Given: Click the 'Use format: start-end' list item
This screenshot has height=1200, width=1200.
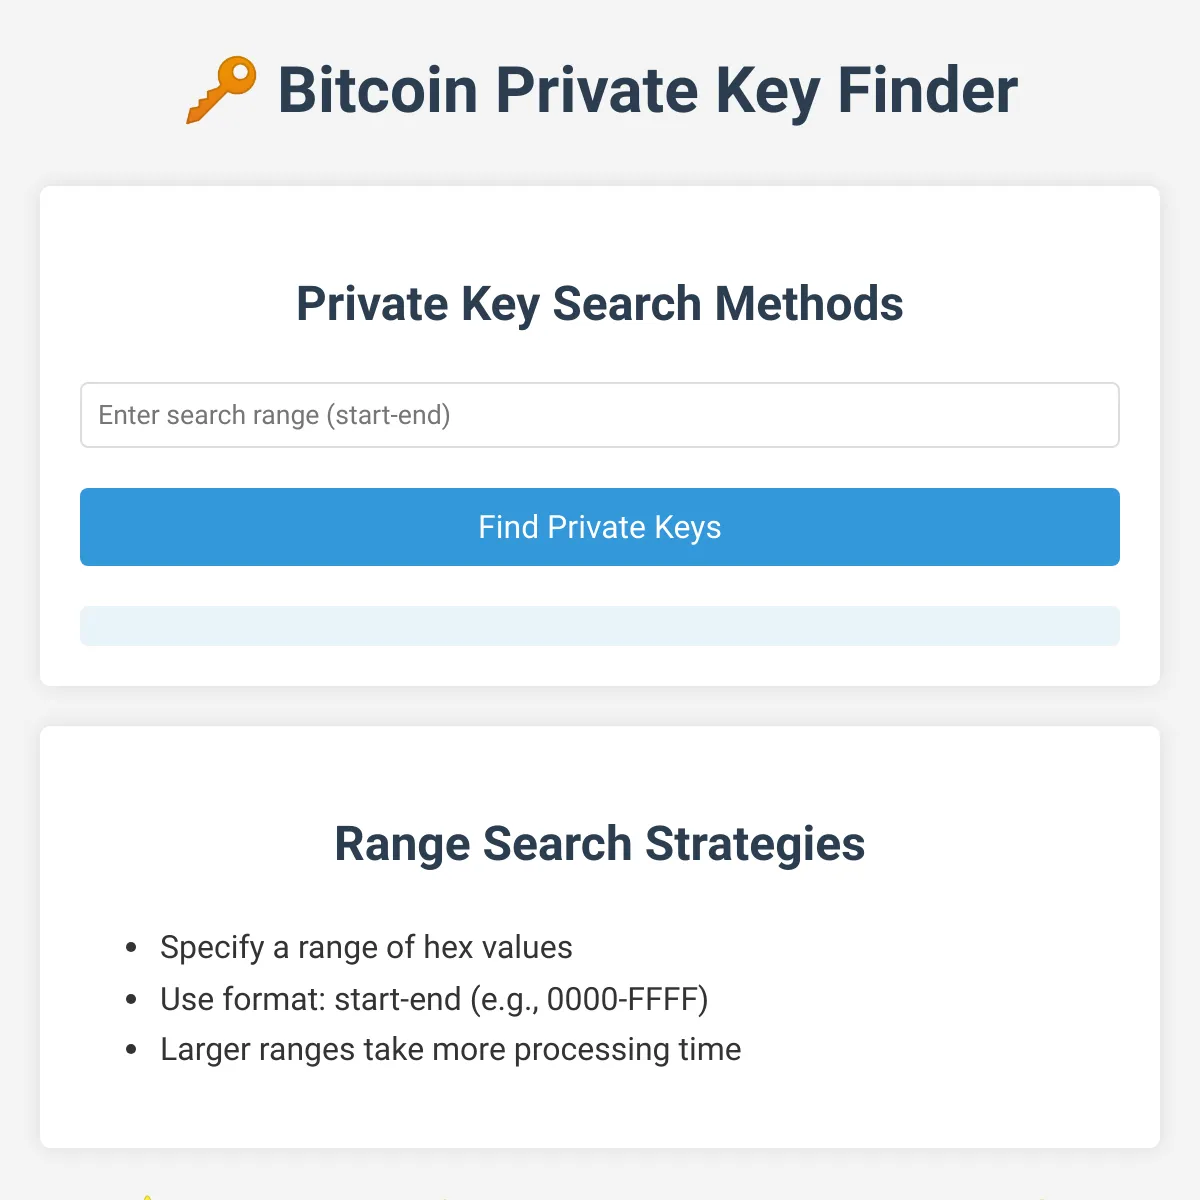Looking at the screenshot, I should point(434,999).
